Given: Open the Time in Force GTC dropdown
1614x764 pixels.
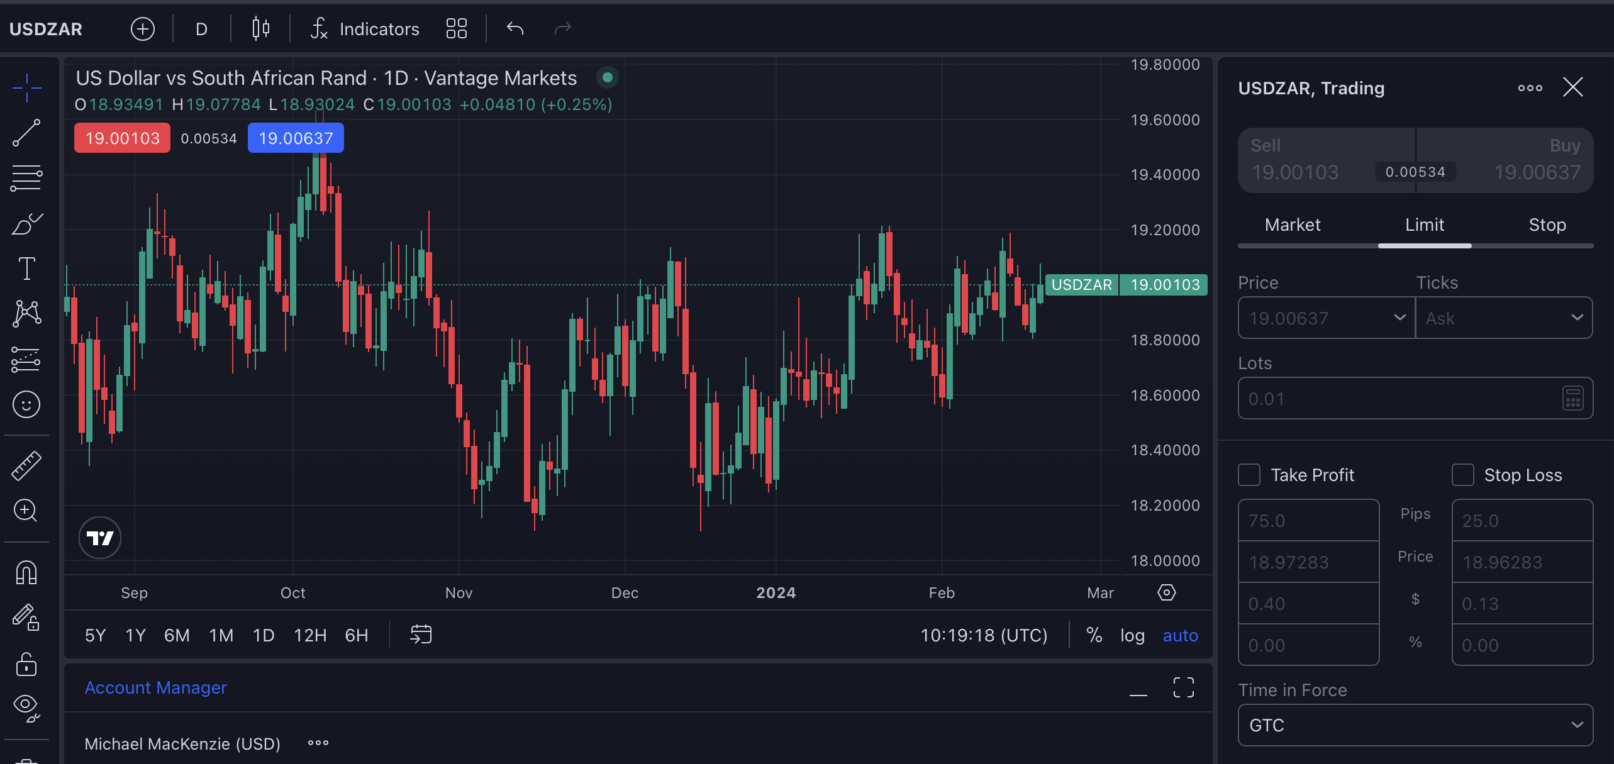Looking at the screenshot, I should (1415, 725).
